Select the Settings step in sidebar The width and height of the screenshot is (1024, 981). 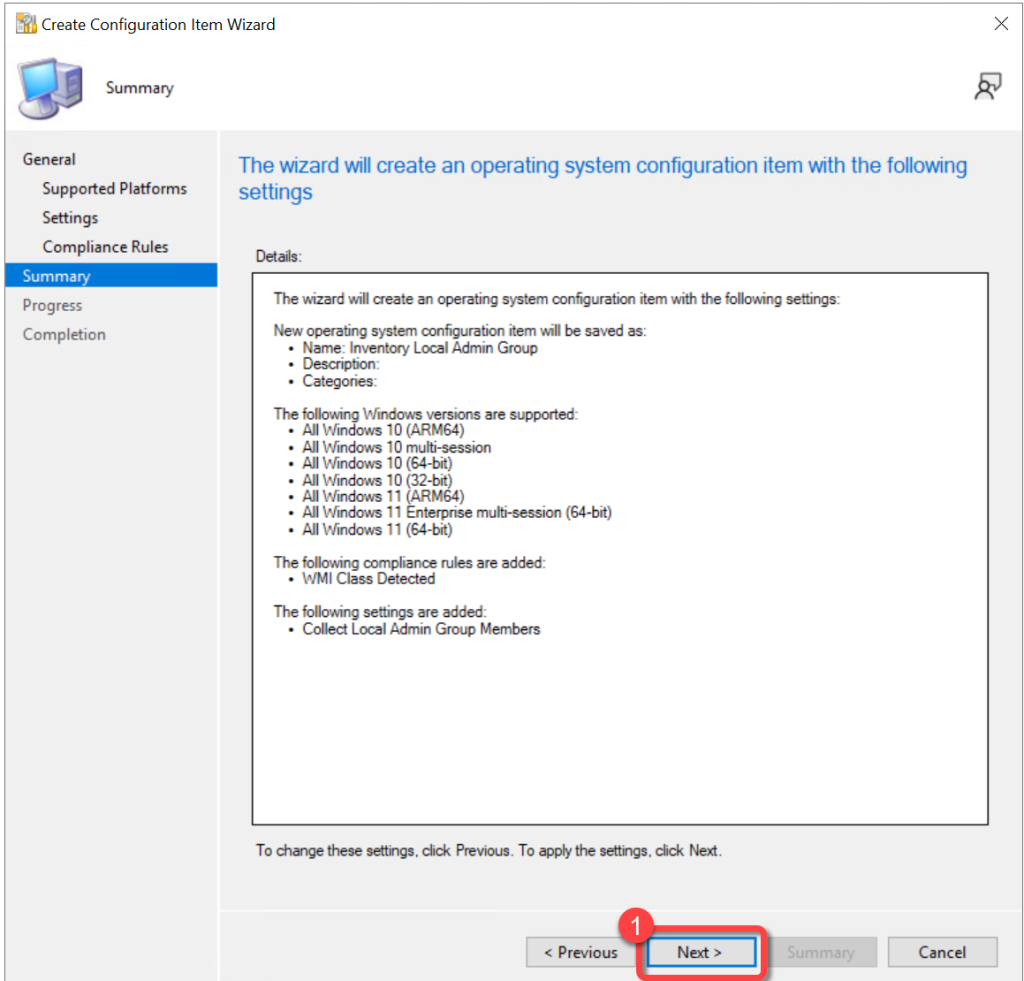[x=70, y=217]
